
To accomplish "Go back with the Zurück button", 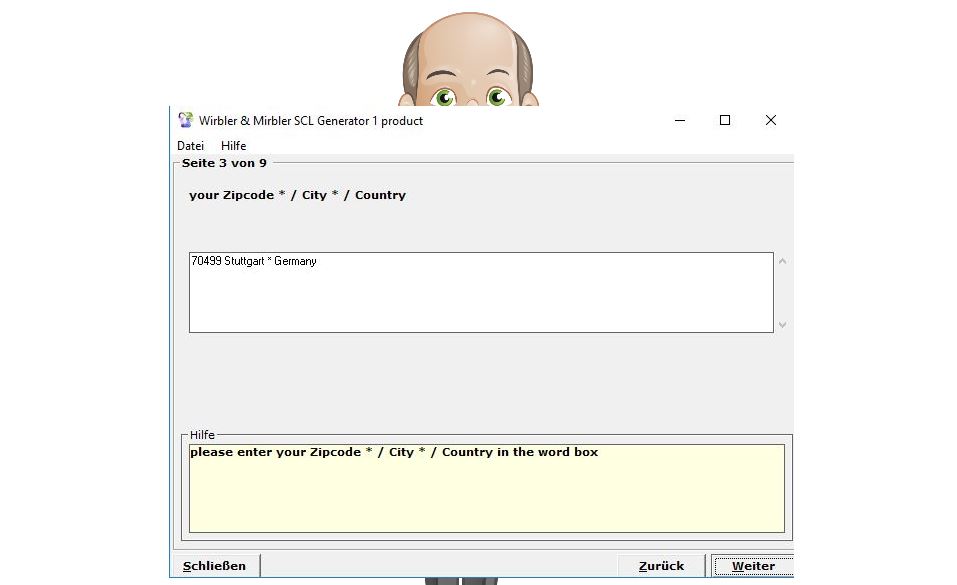I will click(x=661, y=566).
